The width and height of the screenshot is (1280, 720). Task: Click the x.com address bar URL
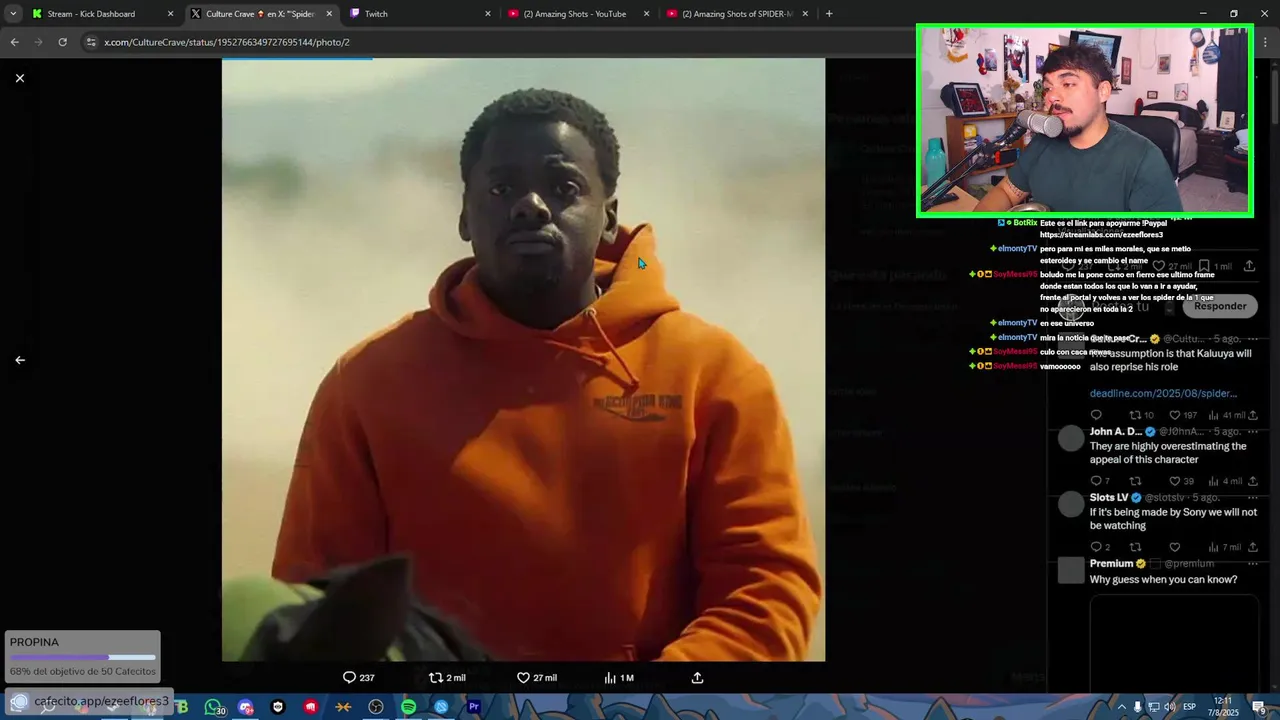click(x=227, y=42)
